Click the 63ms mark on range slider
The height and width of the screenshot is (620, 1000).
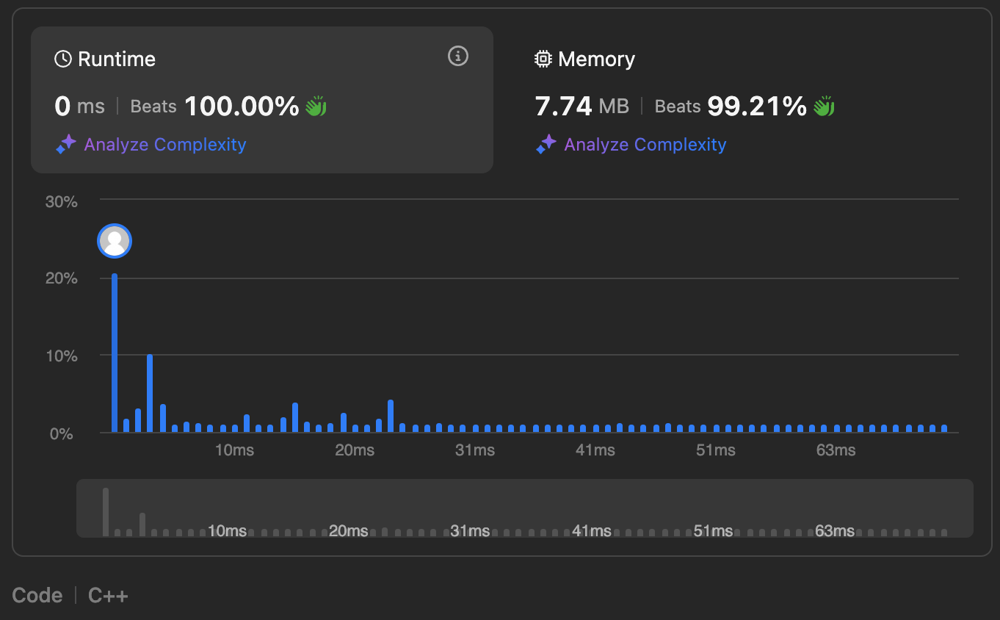835,530
